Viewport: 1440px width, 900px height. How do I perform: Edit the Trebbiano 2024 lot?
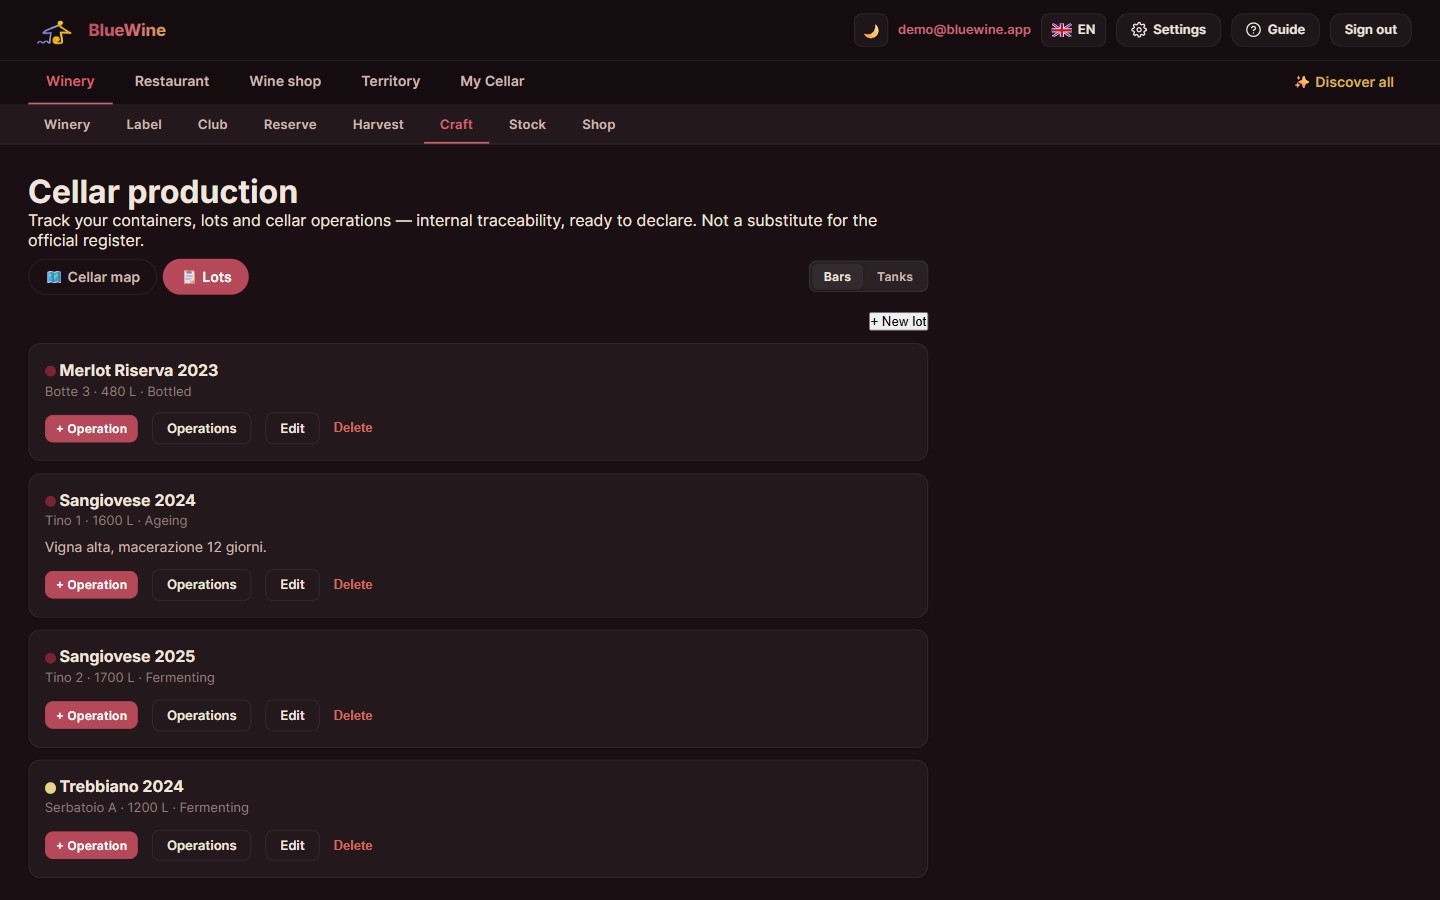(292, 845)
